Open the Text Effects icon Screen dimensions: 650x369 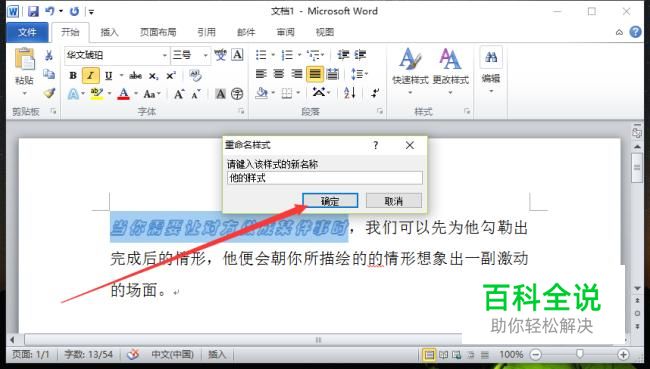click(x=73, y=94)
